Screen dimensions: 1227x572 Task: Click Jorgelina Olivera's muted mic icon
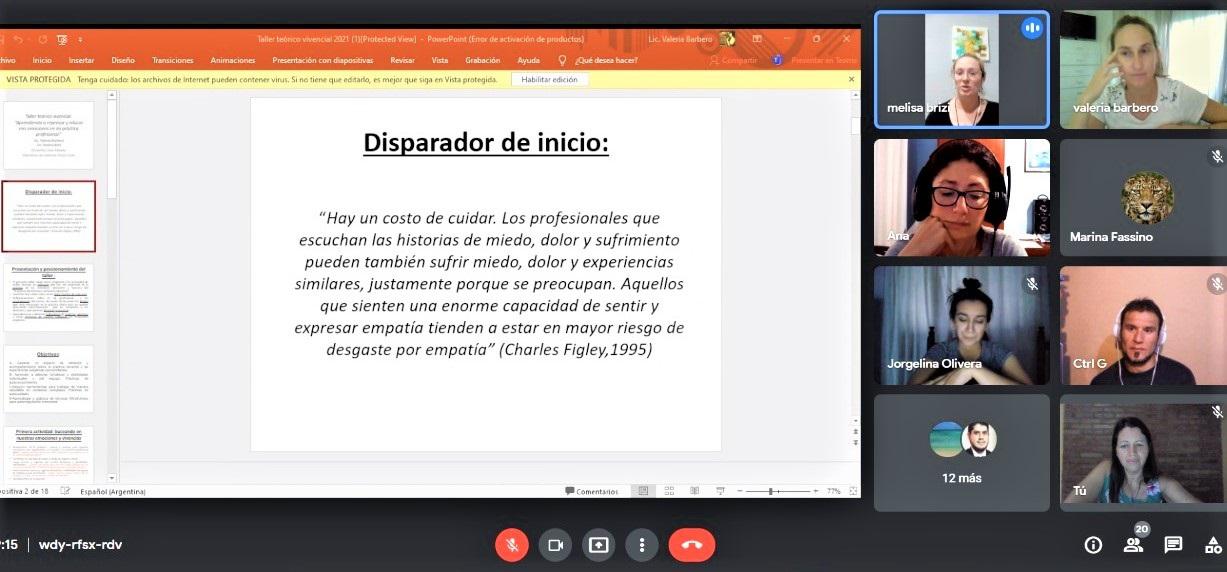[x=1032, y=284]
